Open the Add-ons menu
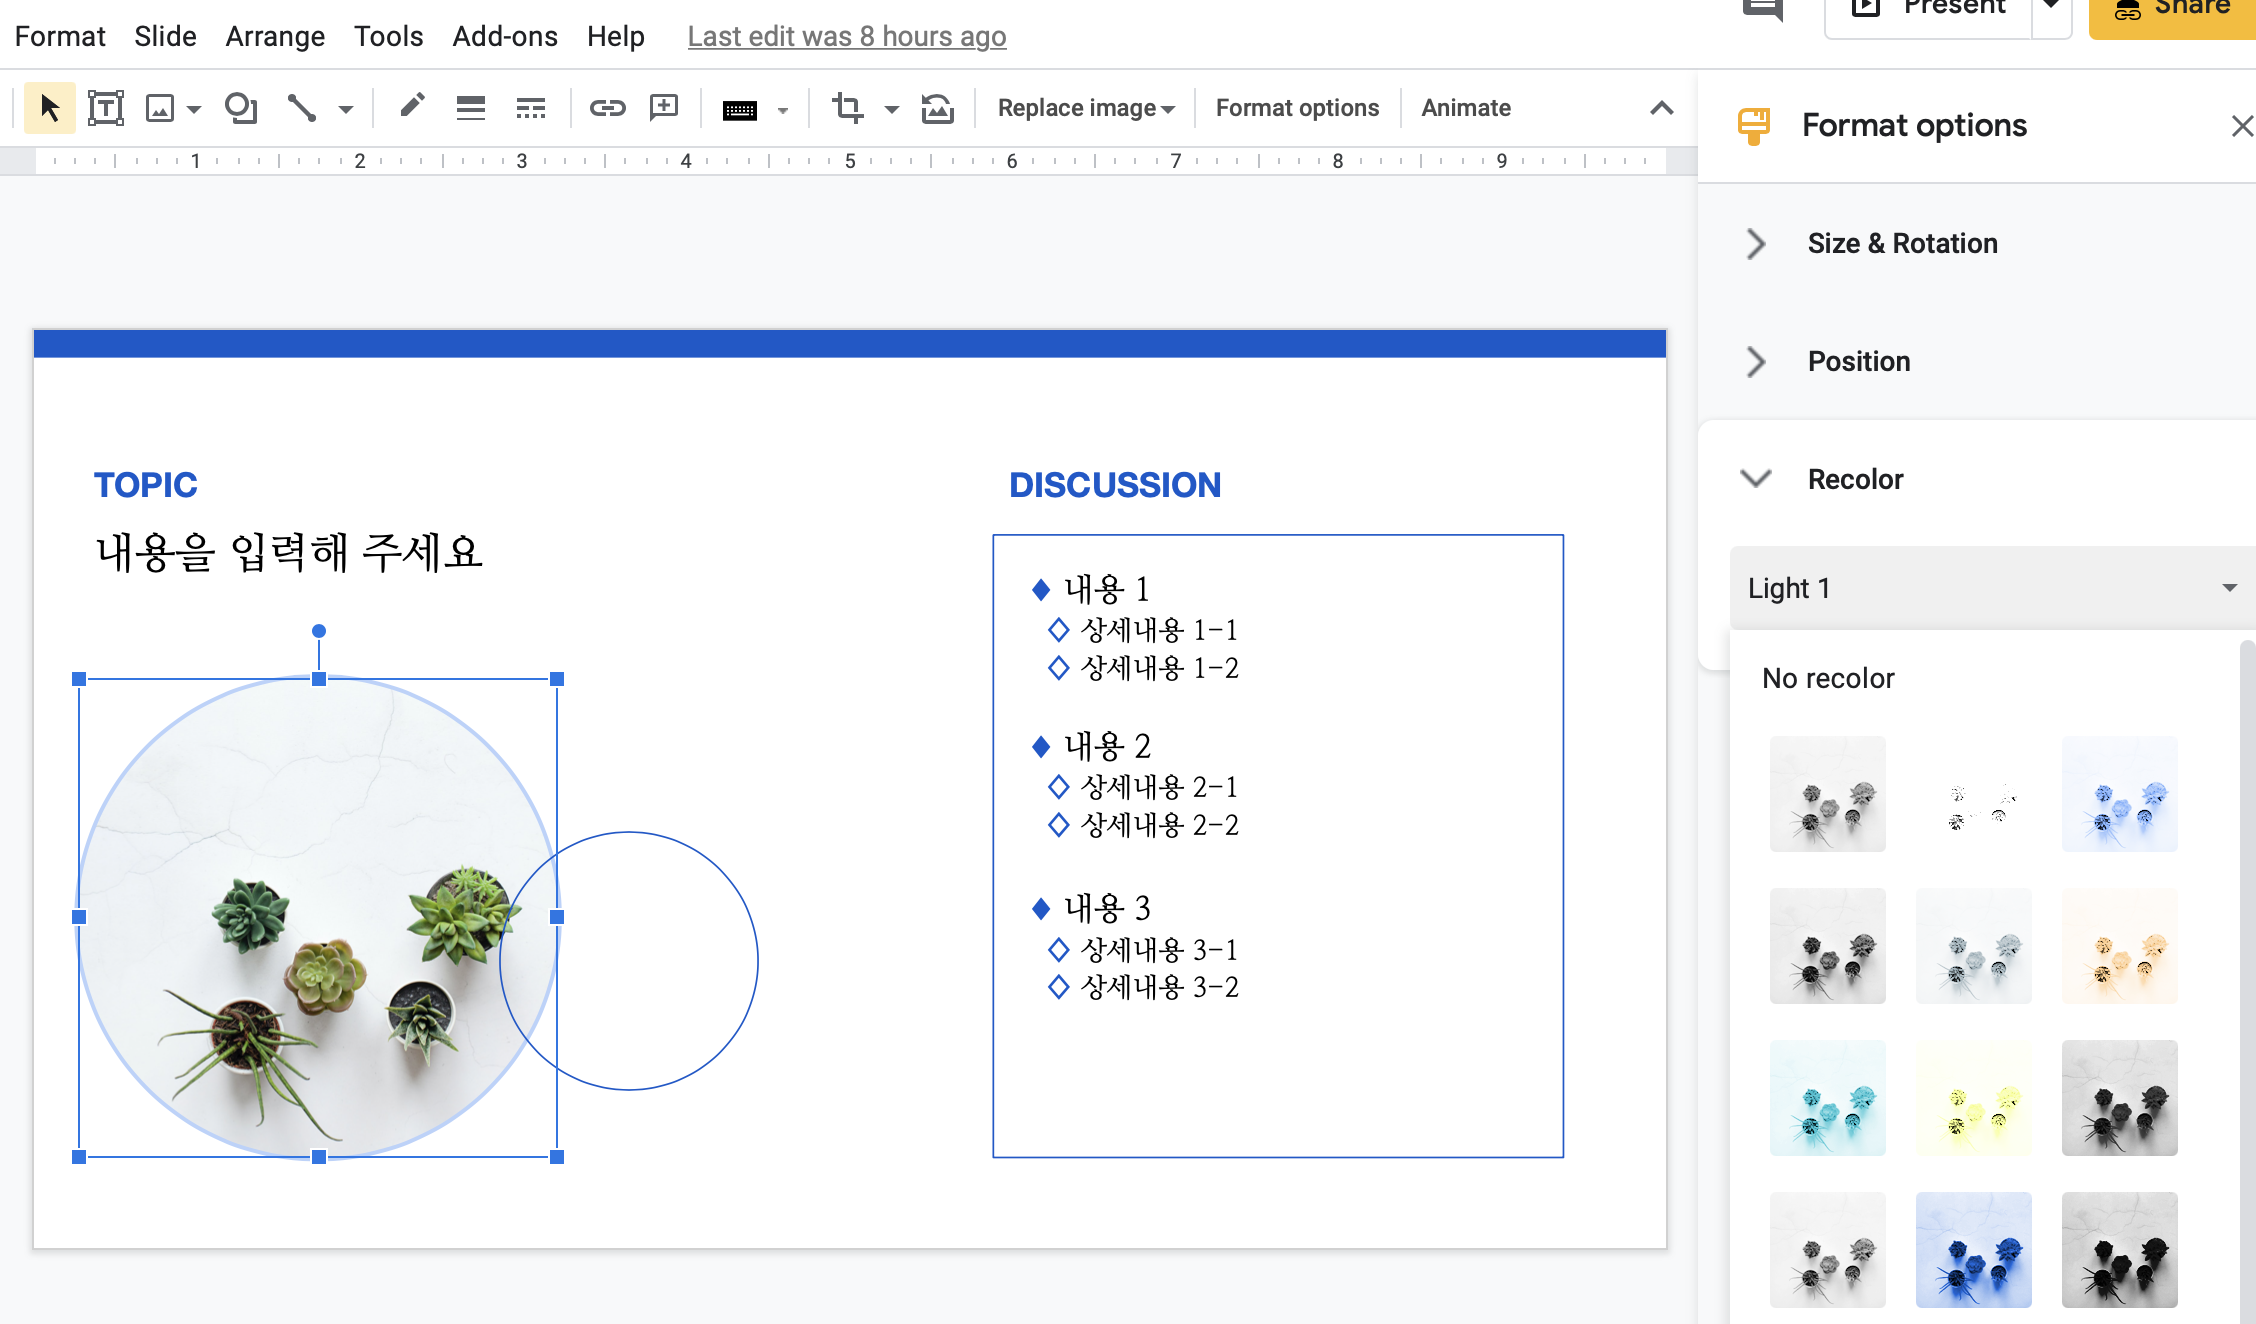The width and height of the screenshot is (2256, 1324). 504,36
